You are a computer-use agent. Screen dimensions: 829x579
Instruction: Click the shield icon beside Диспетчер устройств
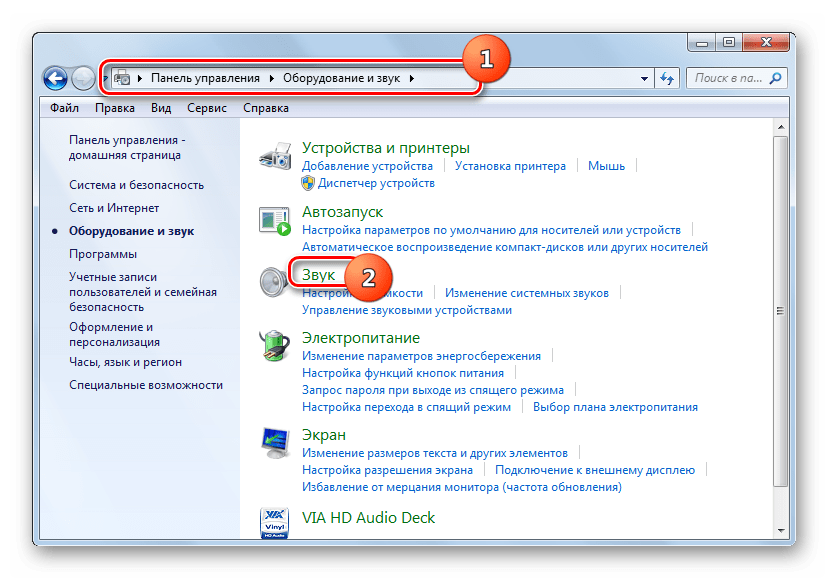[308, 183]
